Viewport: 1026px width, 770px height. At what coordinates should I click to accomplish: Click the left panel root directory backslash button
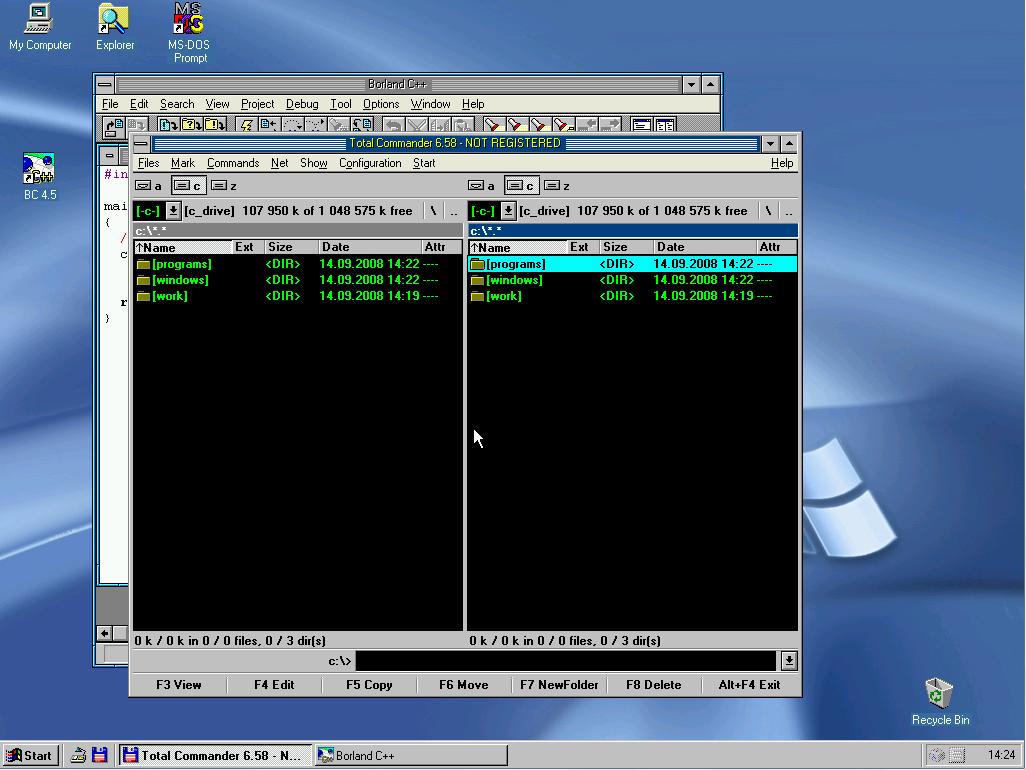433,211
